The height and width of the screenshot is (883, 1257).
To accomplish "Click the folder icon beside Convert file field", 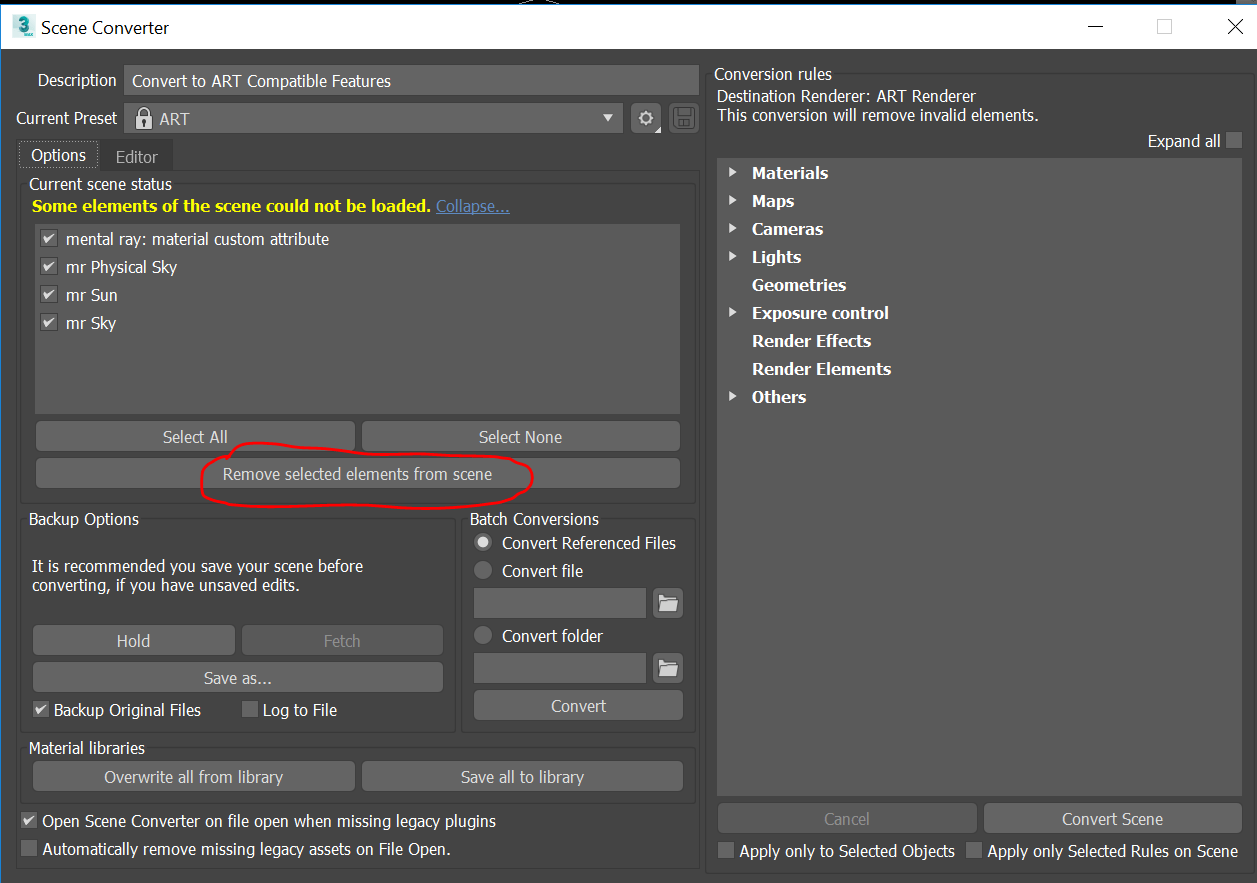I will (667, 603).
